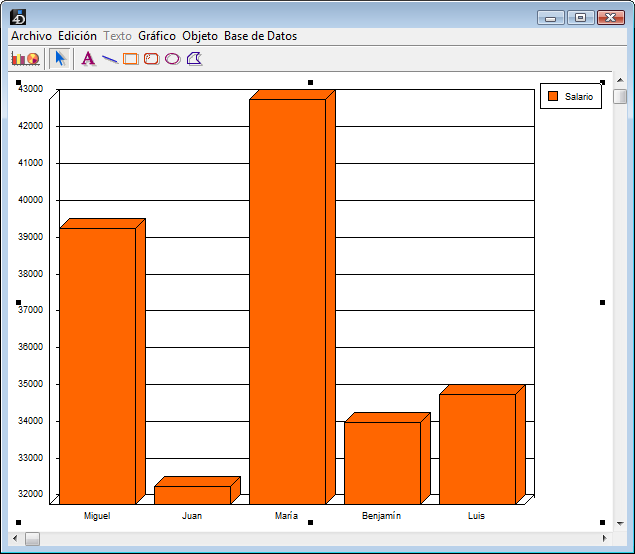Select the rounded rectangle tool
The image size is (635, 554).
pos(151,59)
